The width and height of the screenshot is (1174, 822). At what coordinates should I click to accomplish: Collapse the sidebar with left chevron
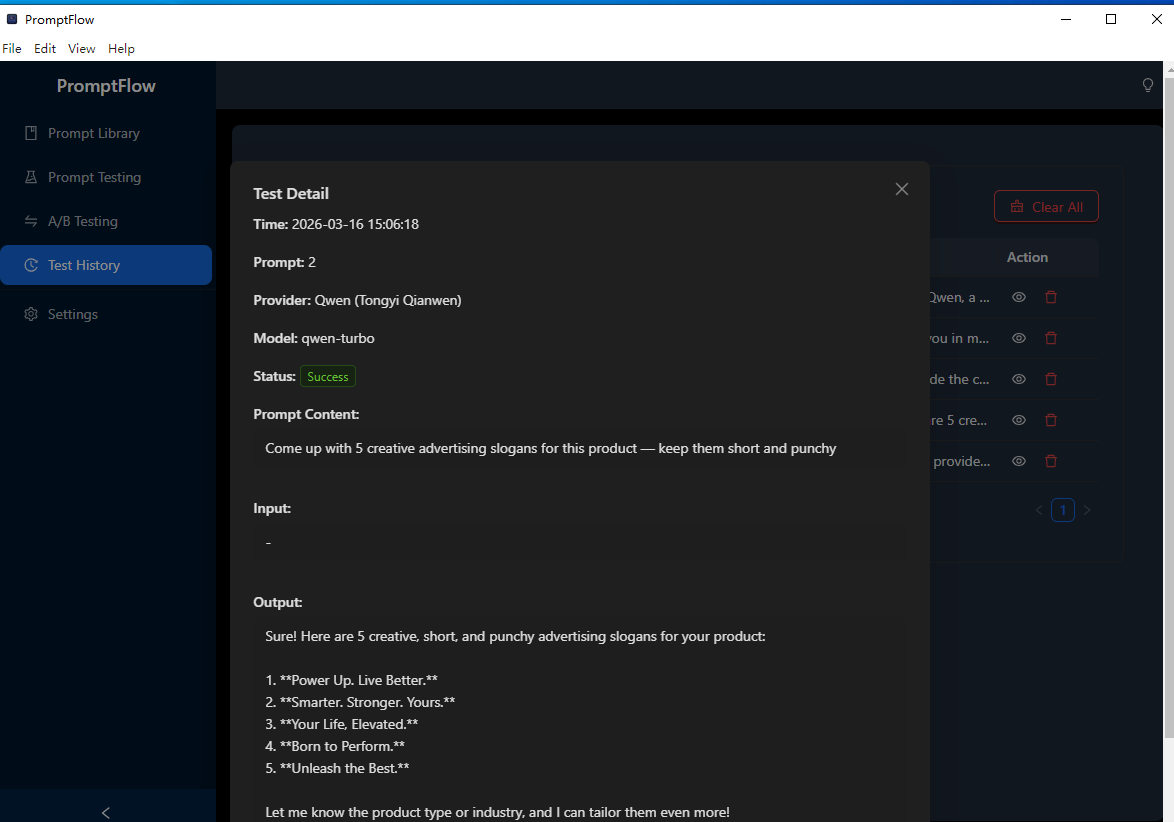click(106, 812)
